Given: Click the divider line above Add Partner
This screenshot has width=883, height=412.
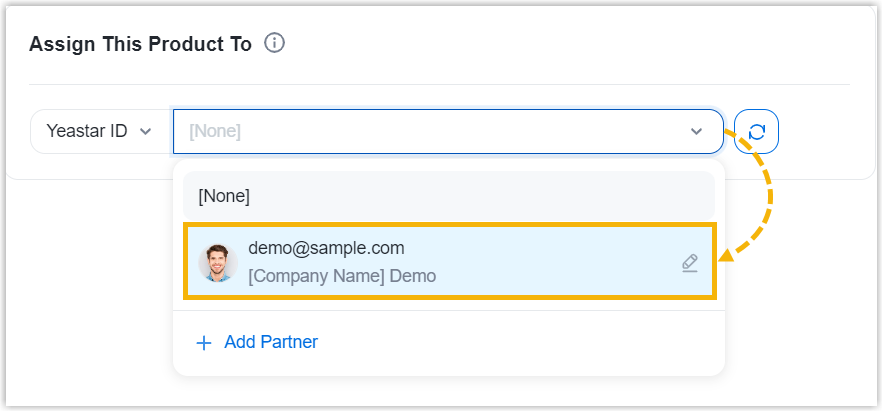Looking at the screenshot, I should [x=448, y=311].
